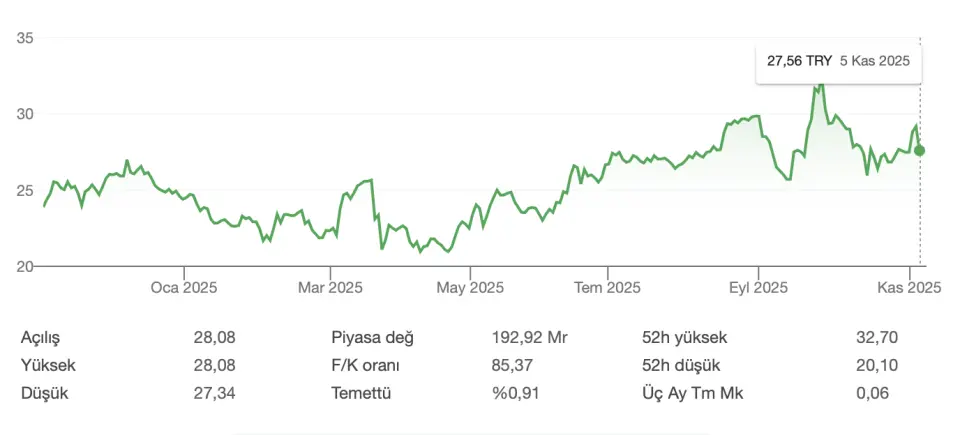The height and width of the screenshot is (435, 960).
Task: Click the May 2025 axis label
Action: point(470,288)
